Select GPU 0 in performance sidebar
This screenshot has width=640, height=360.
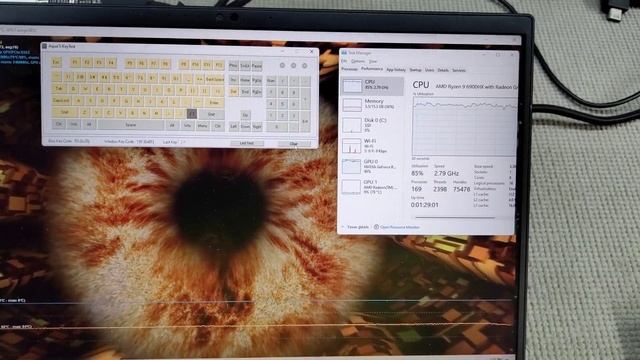click(372, 167)
